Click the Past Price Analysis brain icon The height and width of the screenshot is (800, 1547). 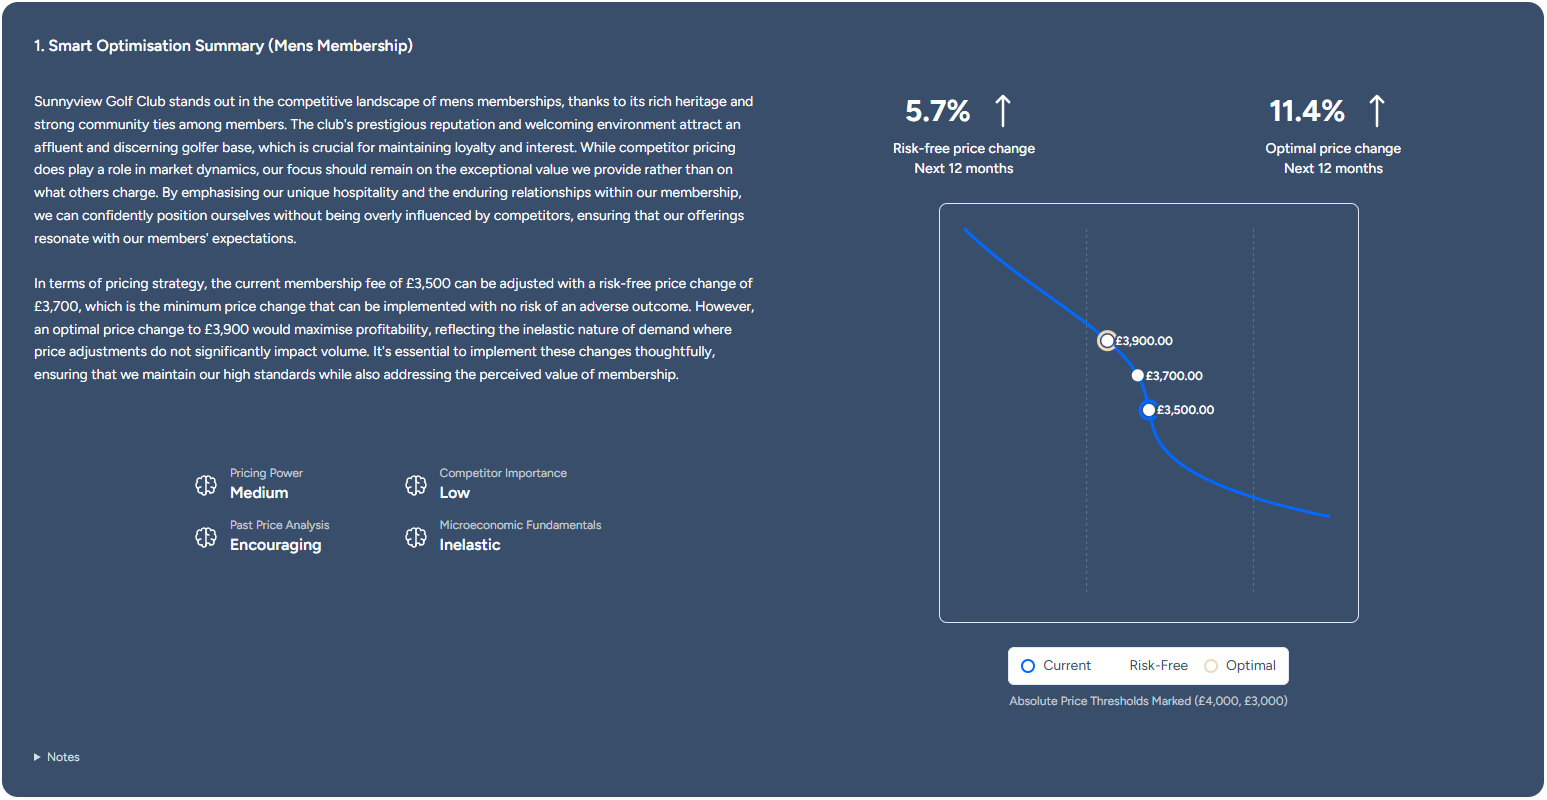pyautogui.click(x=206, y=536)
